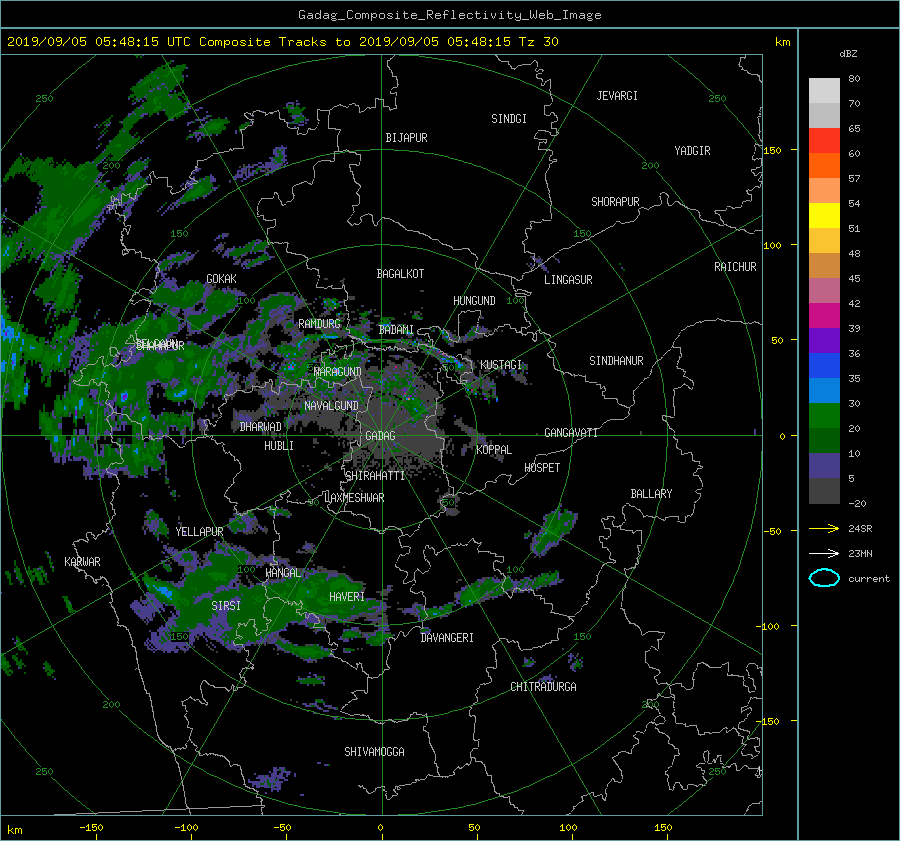Click the KUSTAGI city label
Viewport: 900px width, 841px height.
tap(501, 365)
